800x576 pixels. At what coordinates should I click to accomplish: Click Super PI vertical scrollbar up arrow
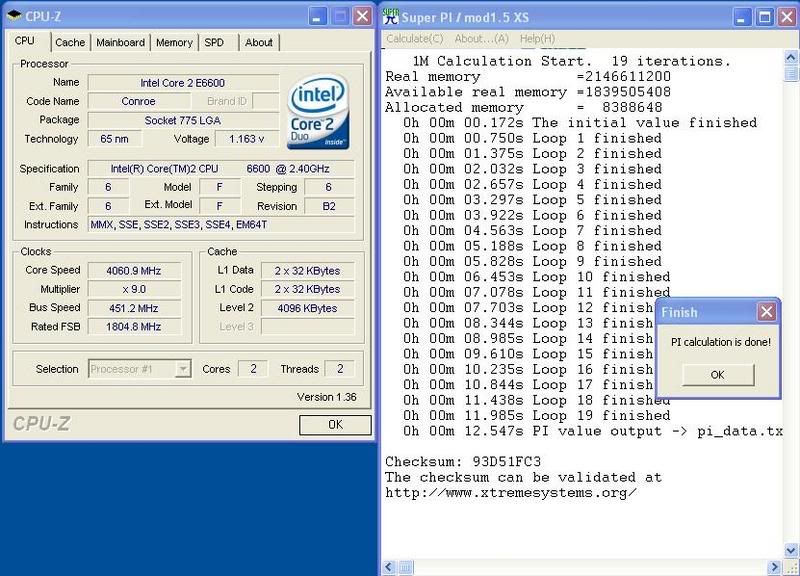pyautogui.click(x=791, y=57)
